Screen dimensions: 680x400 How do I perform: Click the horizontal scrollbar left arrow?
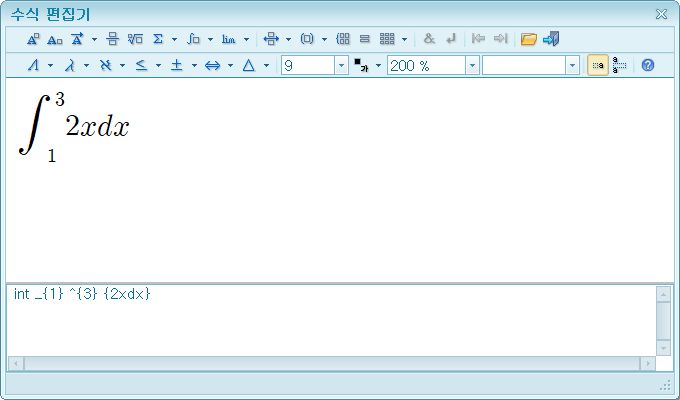[x=16, y=363]
